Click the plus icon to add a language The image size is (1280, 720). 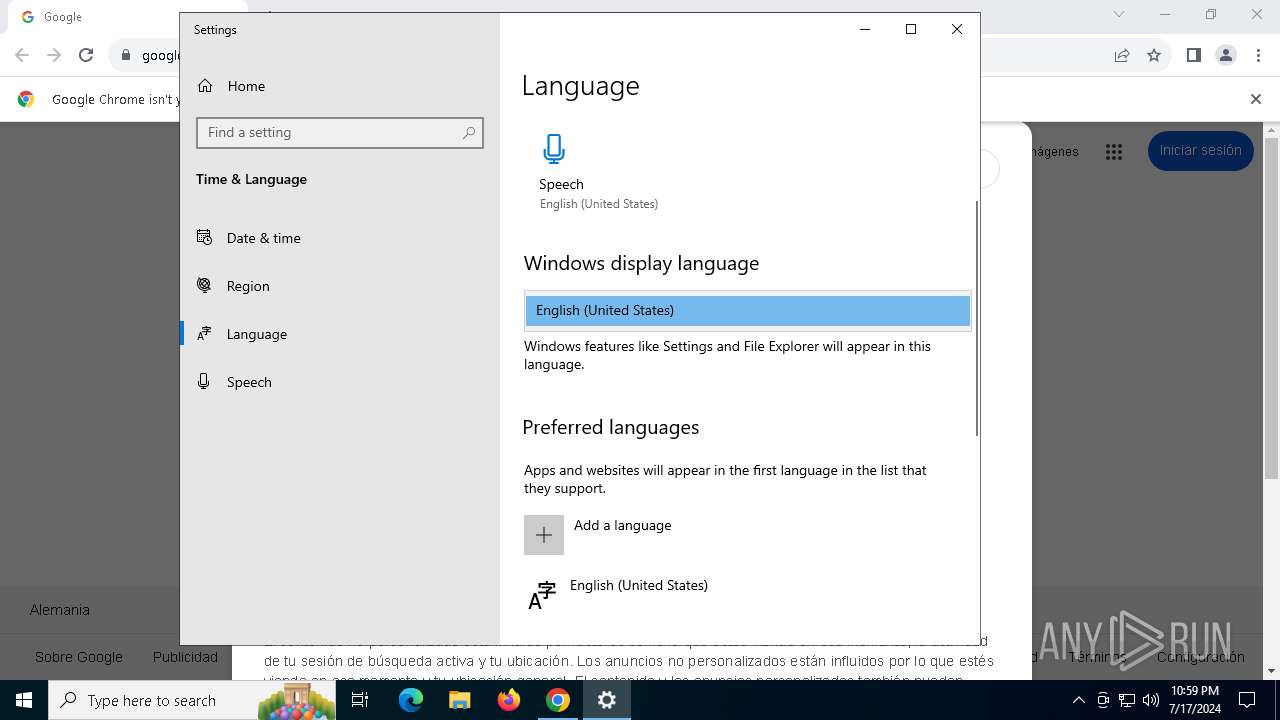tap(544, 535)
